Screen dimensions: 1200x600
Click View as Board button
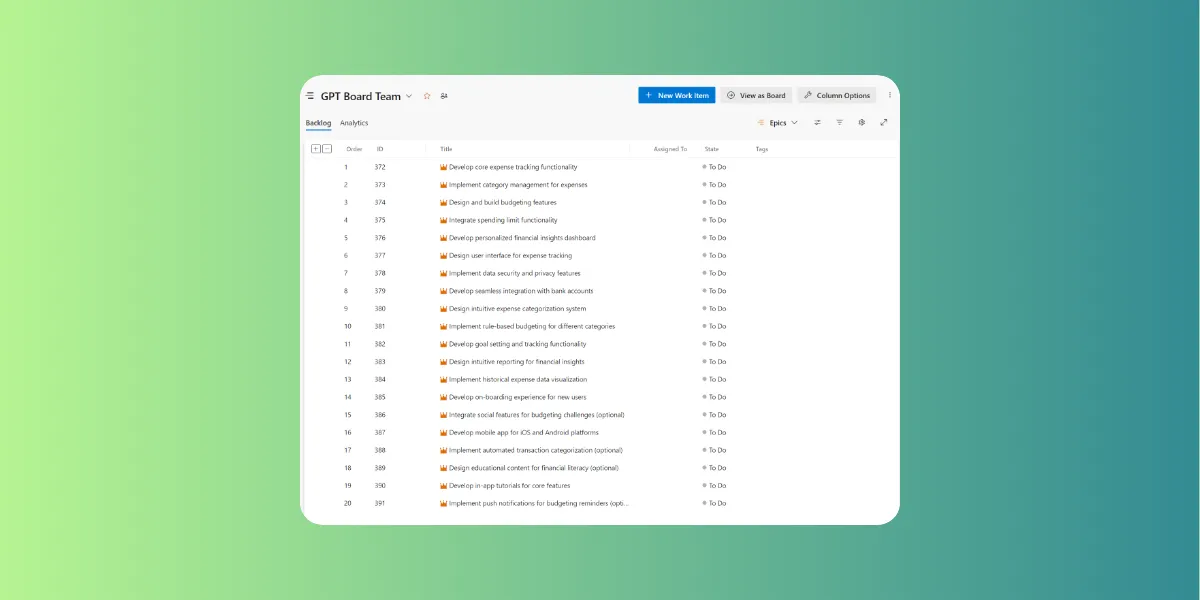tap(756, 96)
